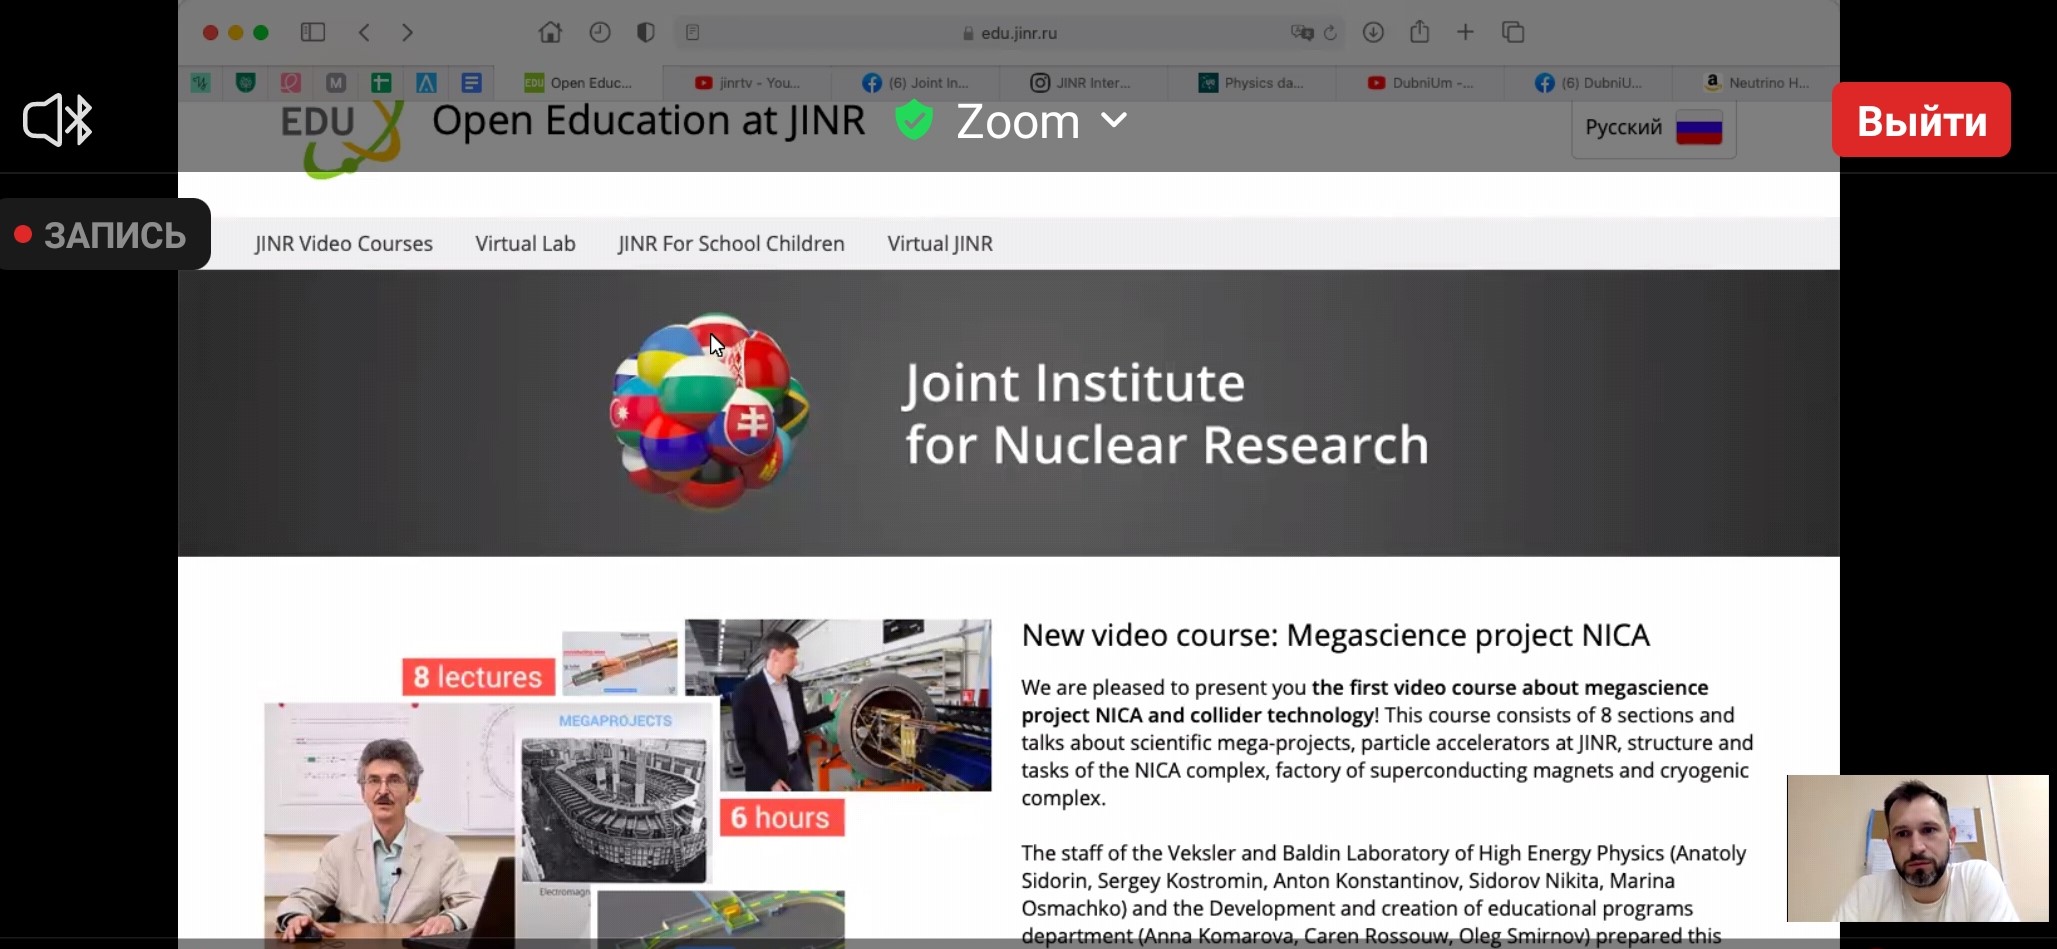The image size is (2057, 949).
Task: Open JINR For School Children link
Action: pyautogui.click(x=731, y=244)
